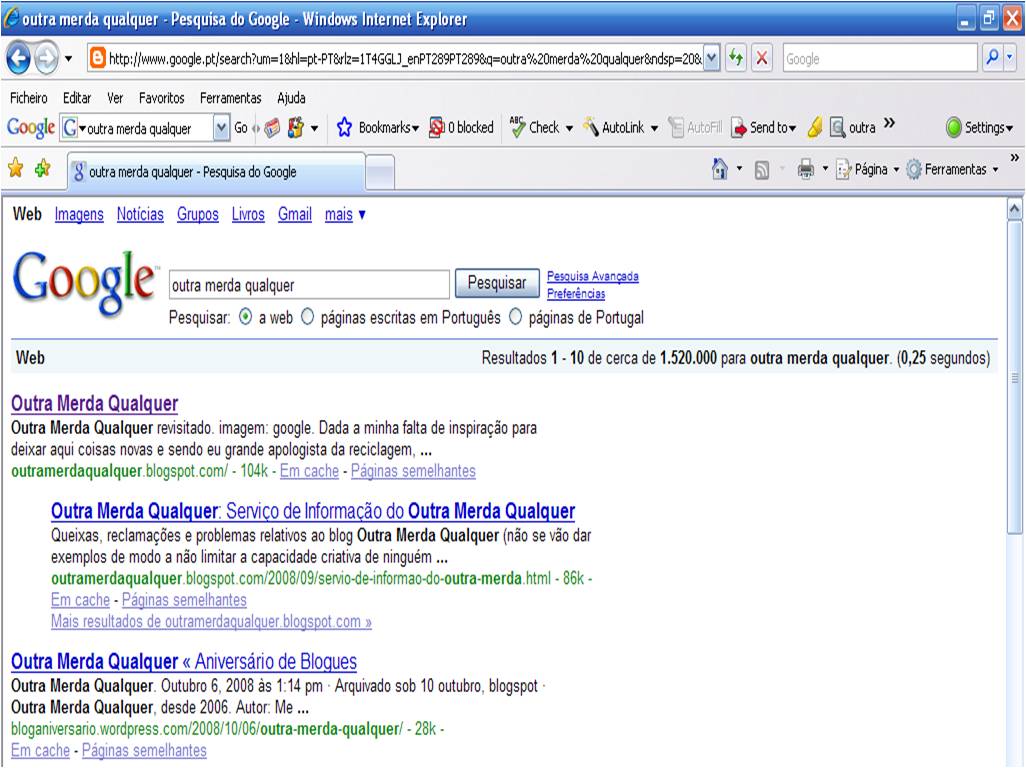Open the Check dropdown arrow
The image size is (1026, 768).
(569, 128)
